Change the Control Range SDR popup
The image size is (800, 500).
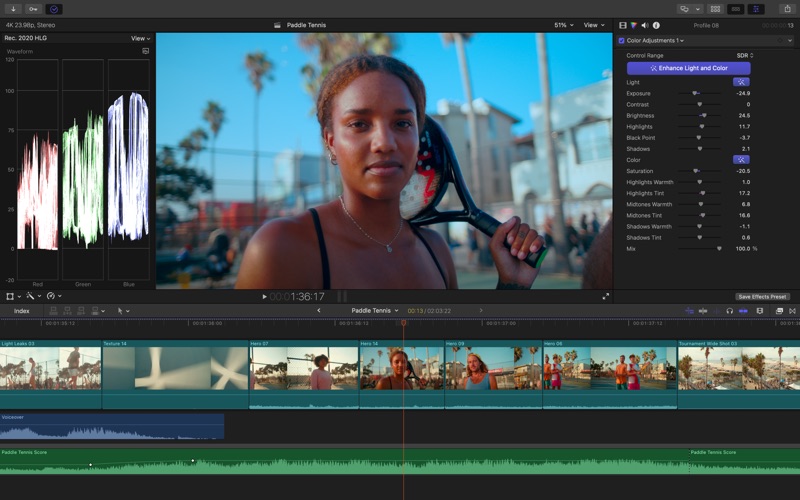click(745, 55)
